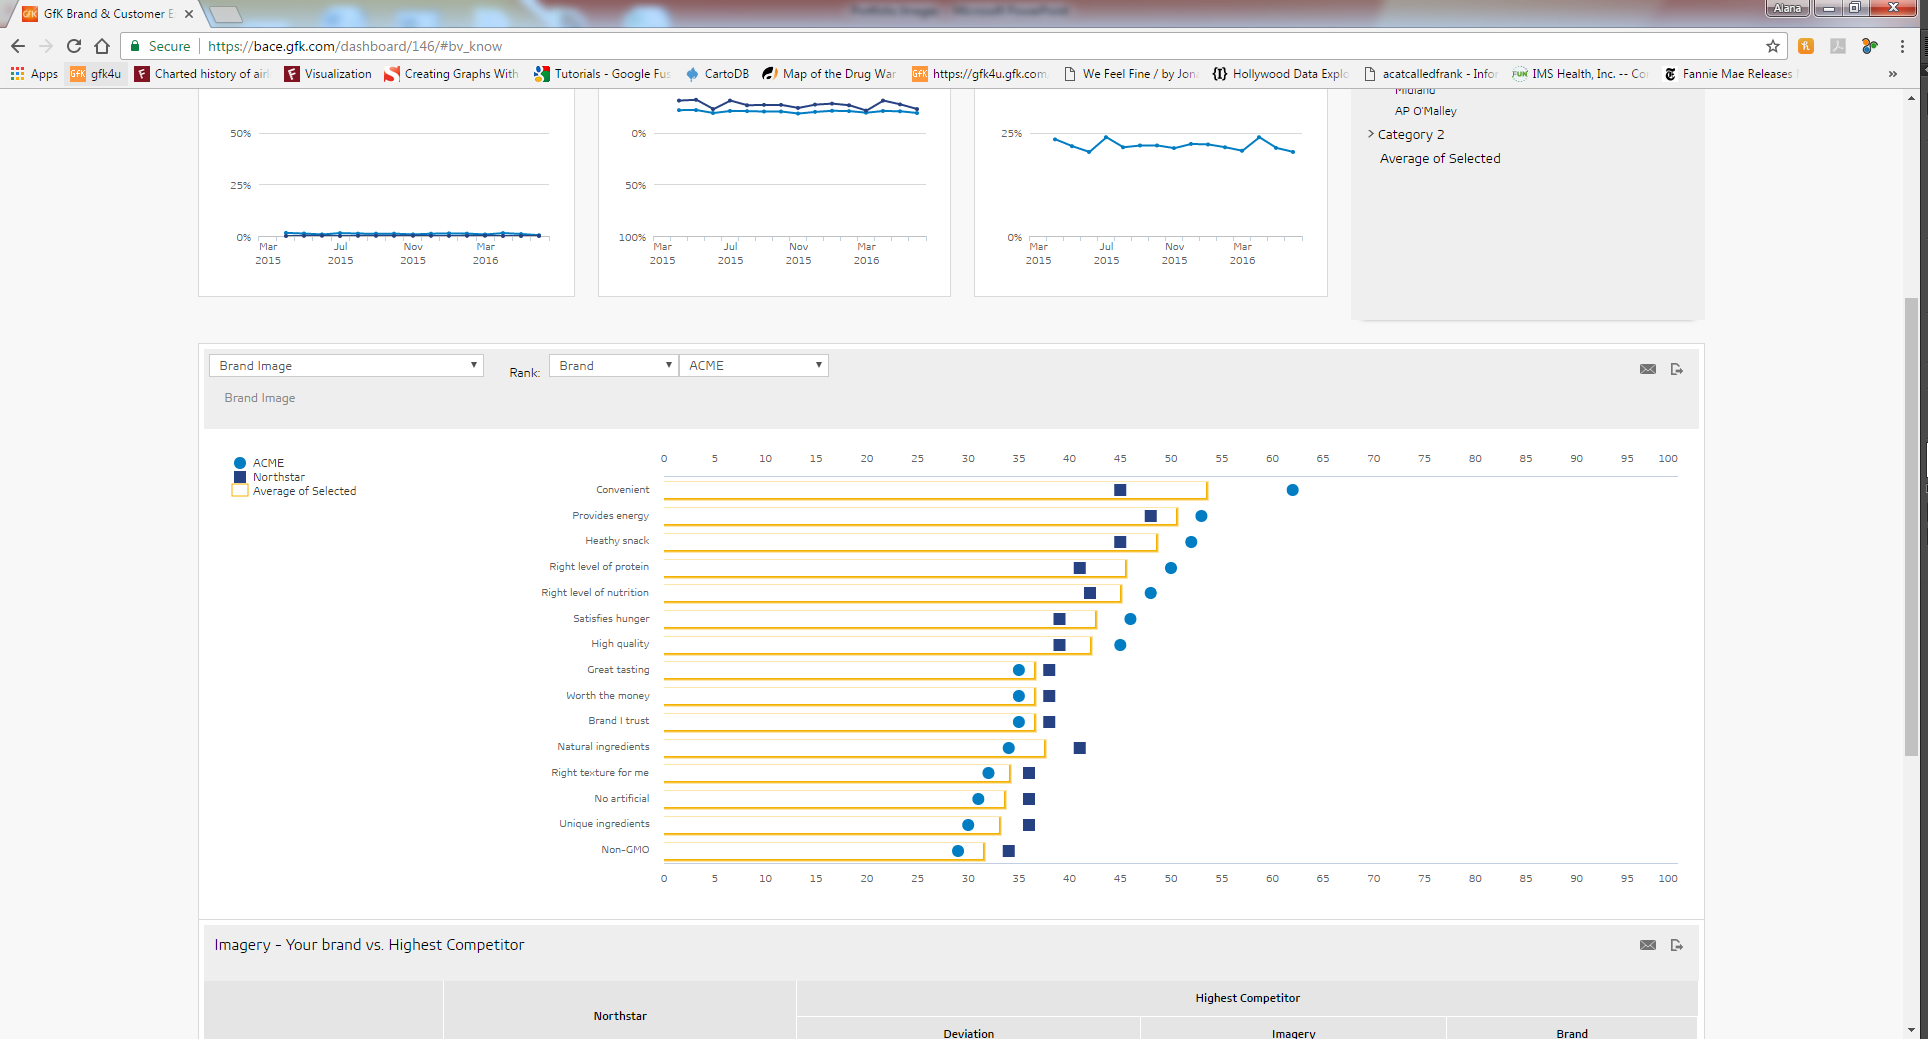Email the Brand Image chart
Viewport: 1928px width, 1039px height.
[x=1648, y=369]
